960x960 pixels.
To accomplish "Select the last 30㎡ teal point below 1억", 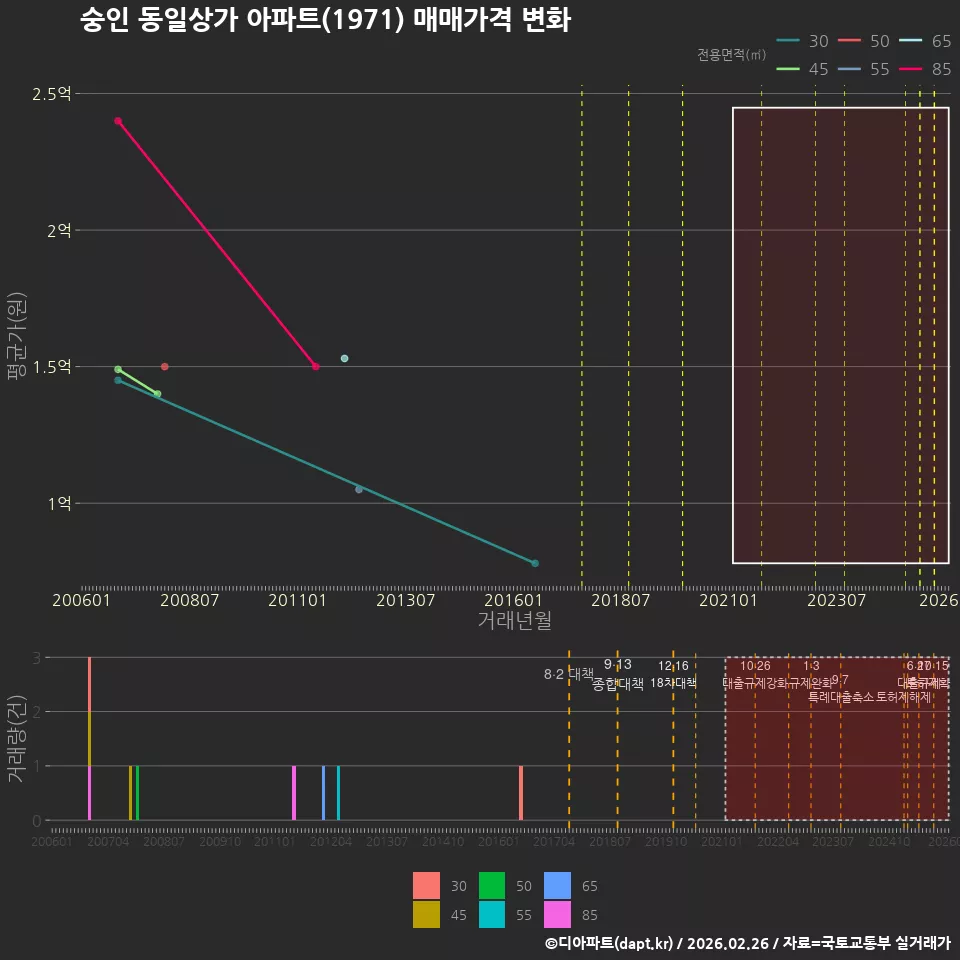I will [x=535, y=563].
